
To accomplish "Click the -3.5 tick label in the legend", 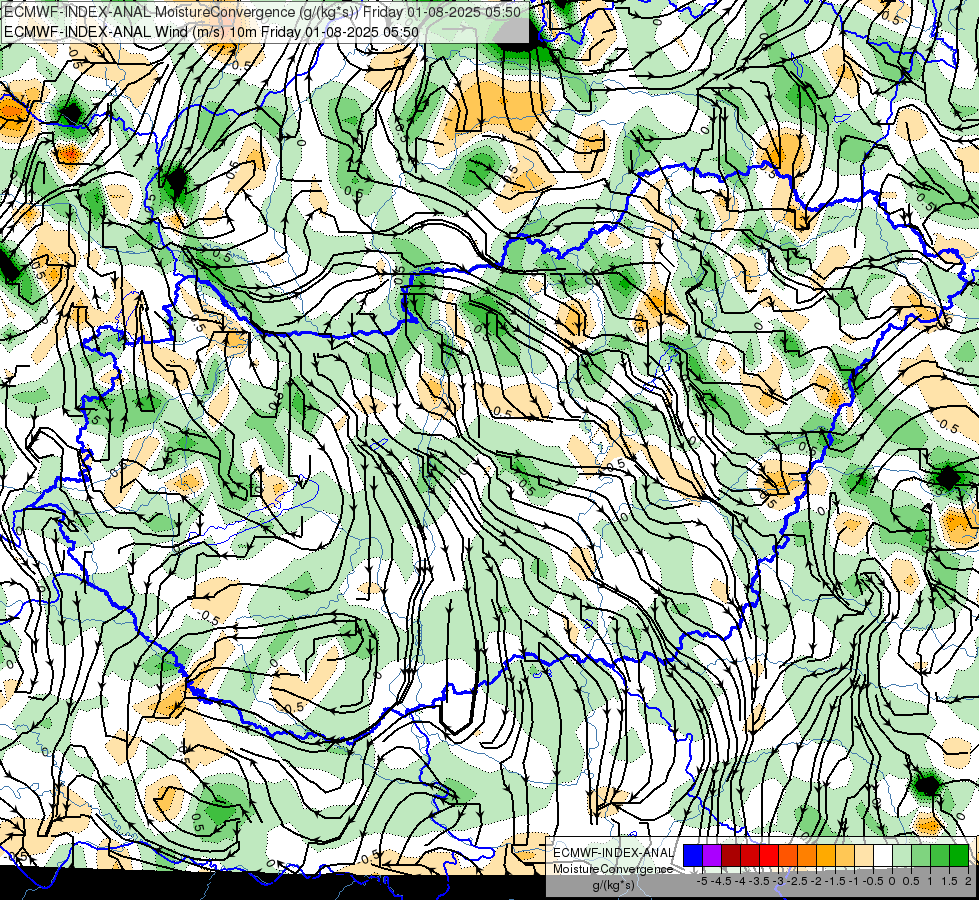I will [x=759, y=881].
